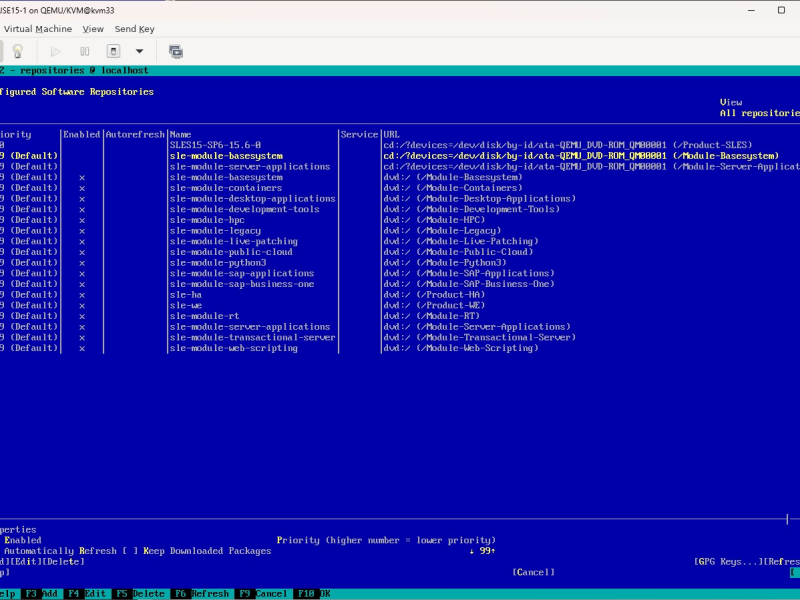Choose F4 Edit in the function key bar
This screenshot has height=600, width=800.
coord(87,594)
